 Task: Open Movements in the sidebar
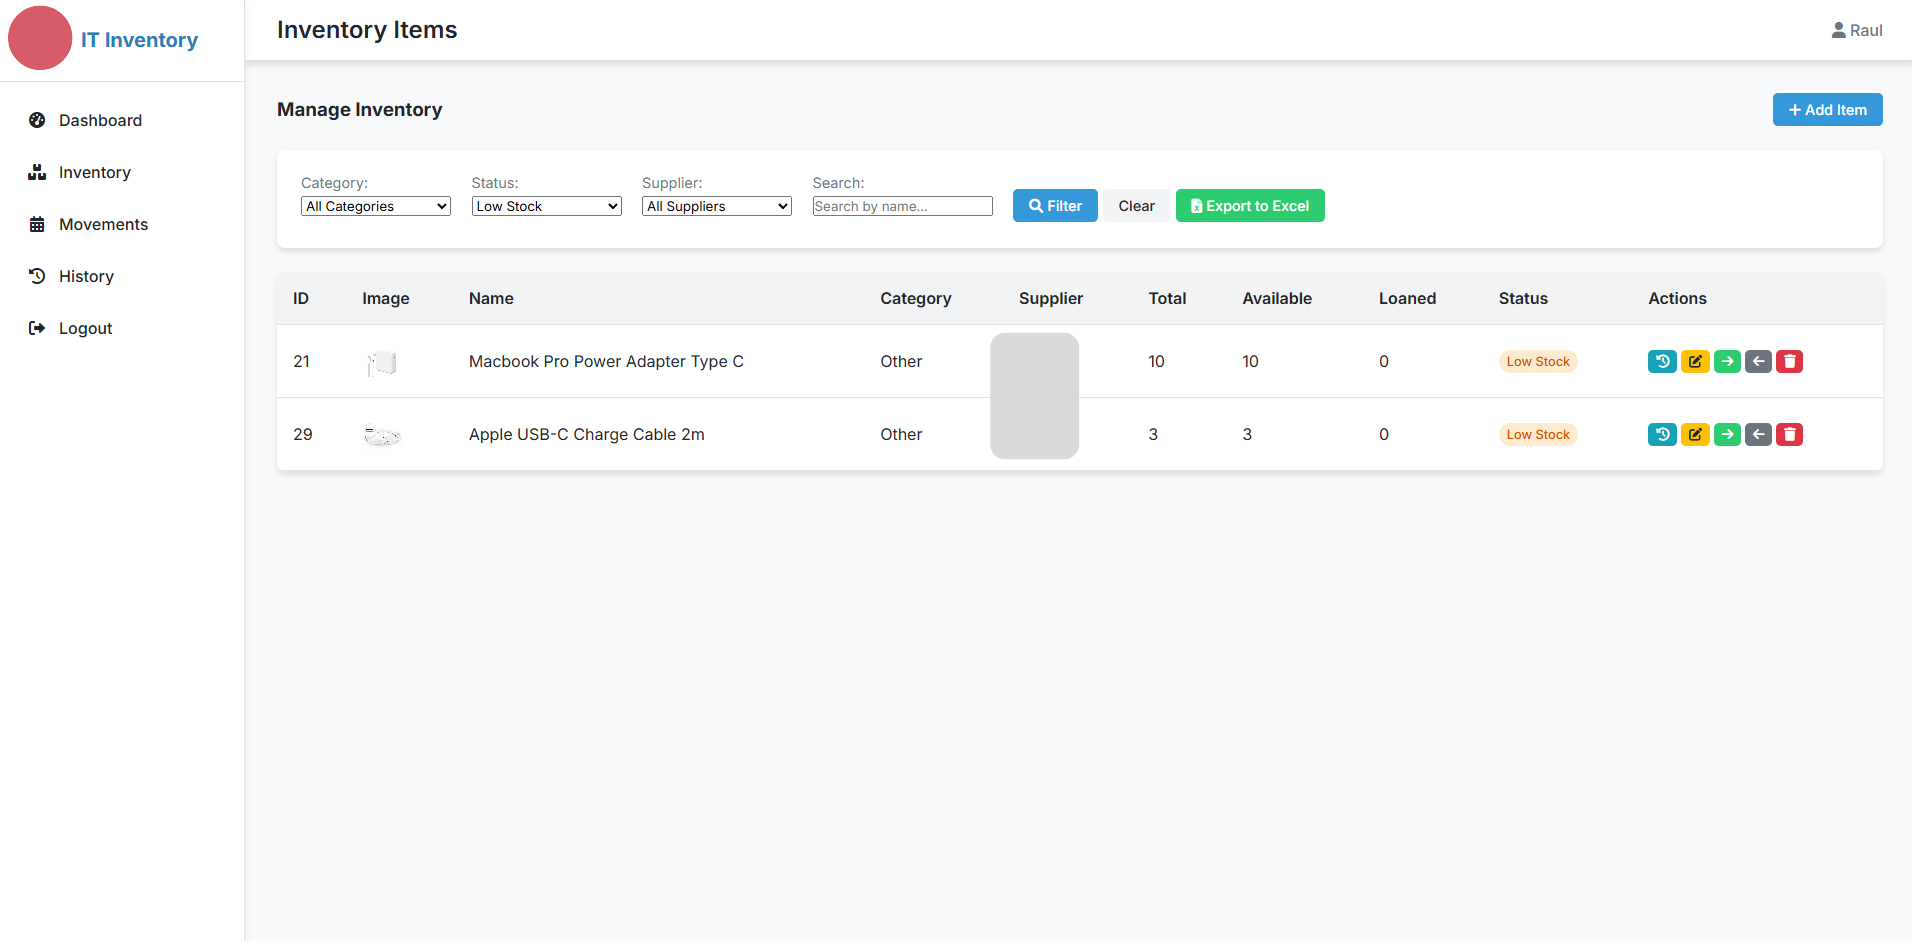click(103, 224)
